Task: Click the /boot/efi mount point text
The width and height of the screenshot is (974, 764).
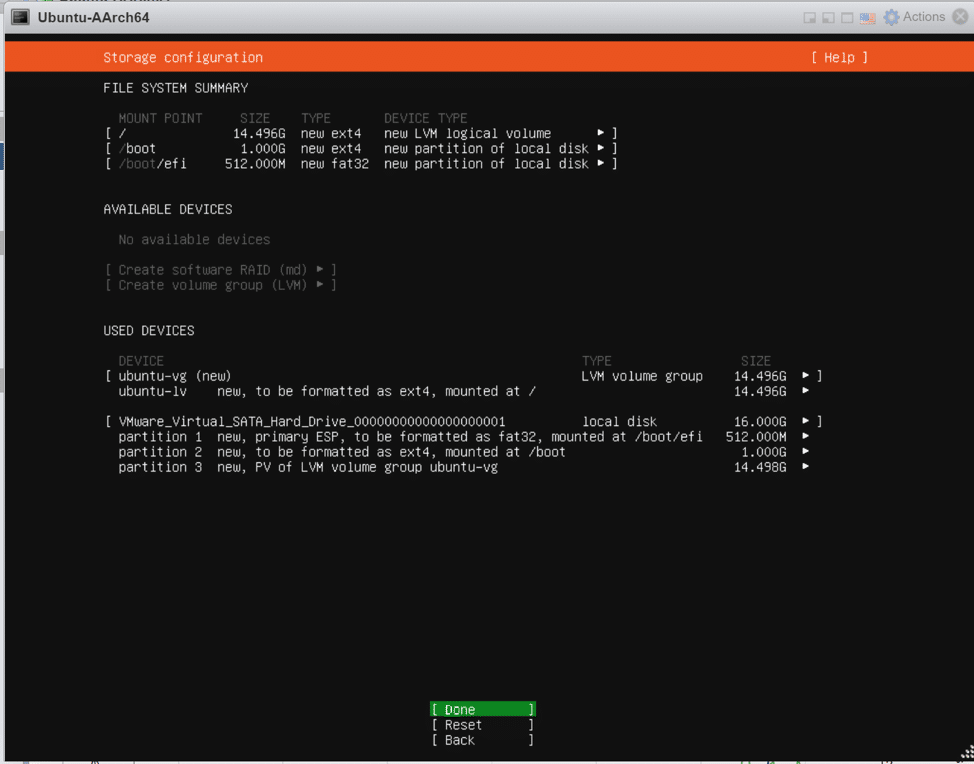Action: [x=152, y=164]
